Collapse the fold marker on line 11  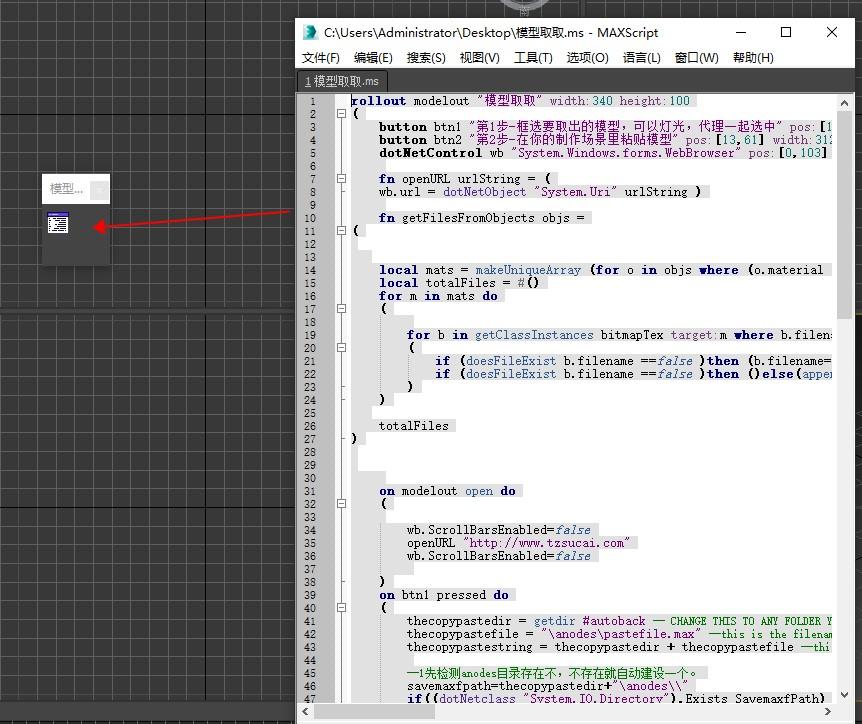click(342, 231)
